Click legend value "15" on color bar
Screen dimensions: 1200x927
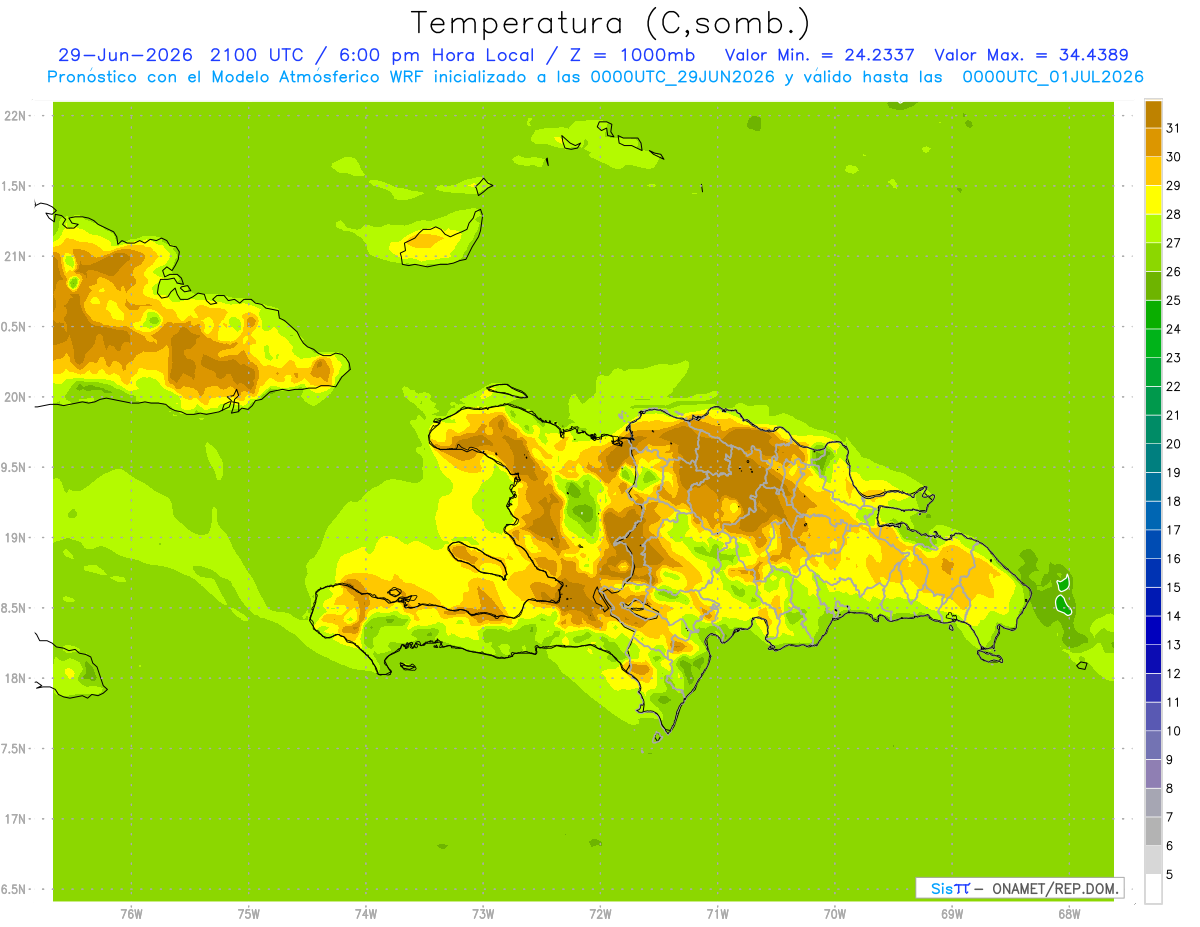pos(1173,588)
